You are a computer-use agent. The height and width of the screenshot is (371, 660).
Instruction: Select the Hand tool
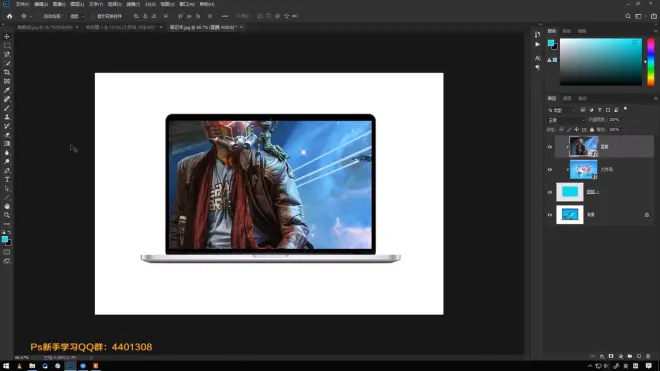pos(7,206)
